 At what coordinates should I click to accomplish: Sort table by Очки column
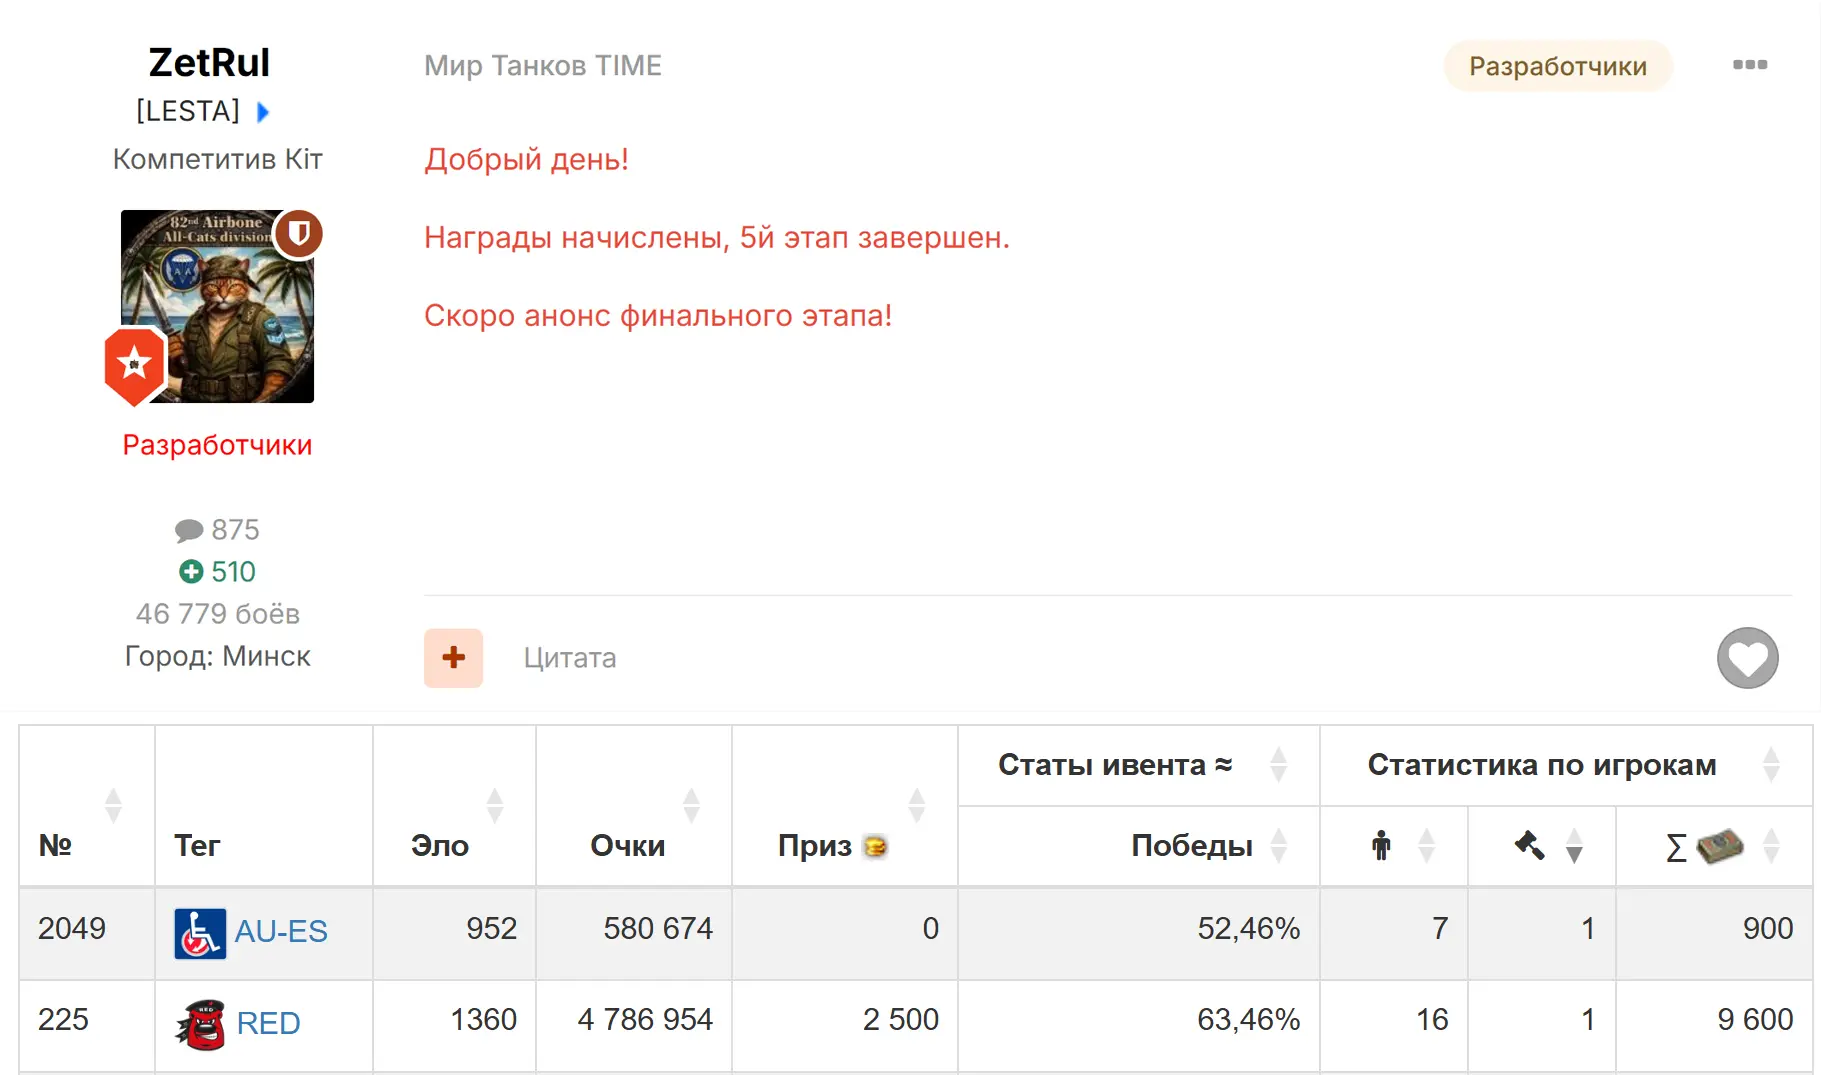(691, 805)
